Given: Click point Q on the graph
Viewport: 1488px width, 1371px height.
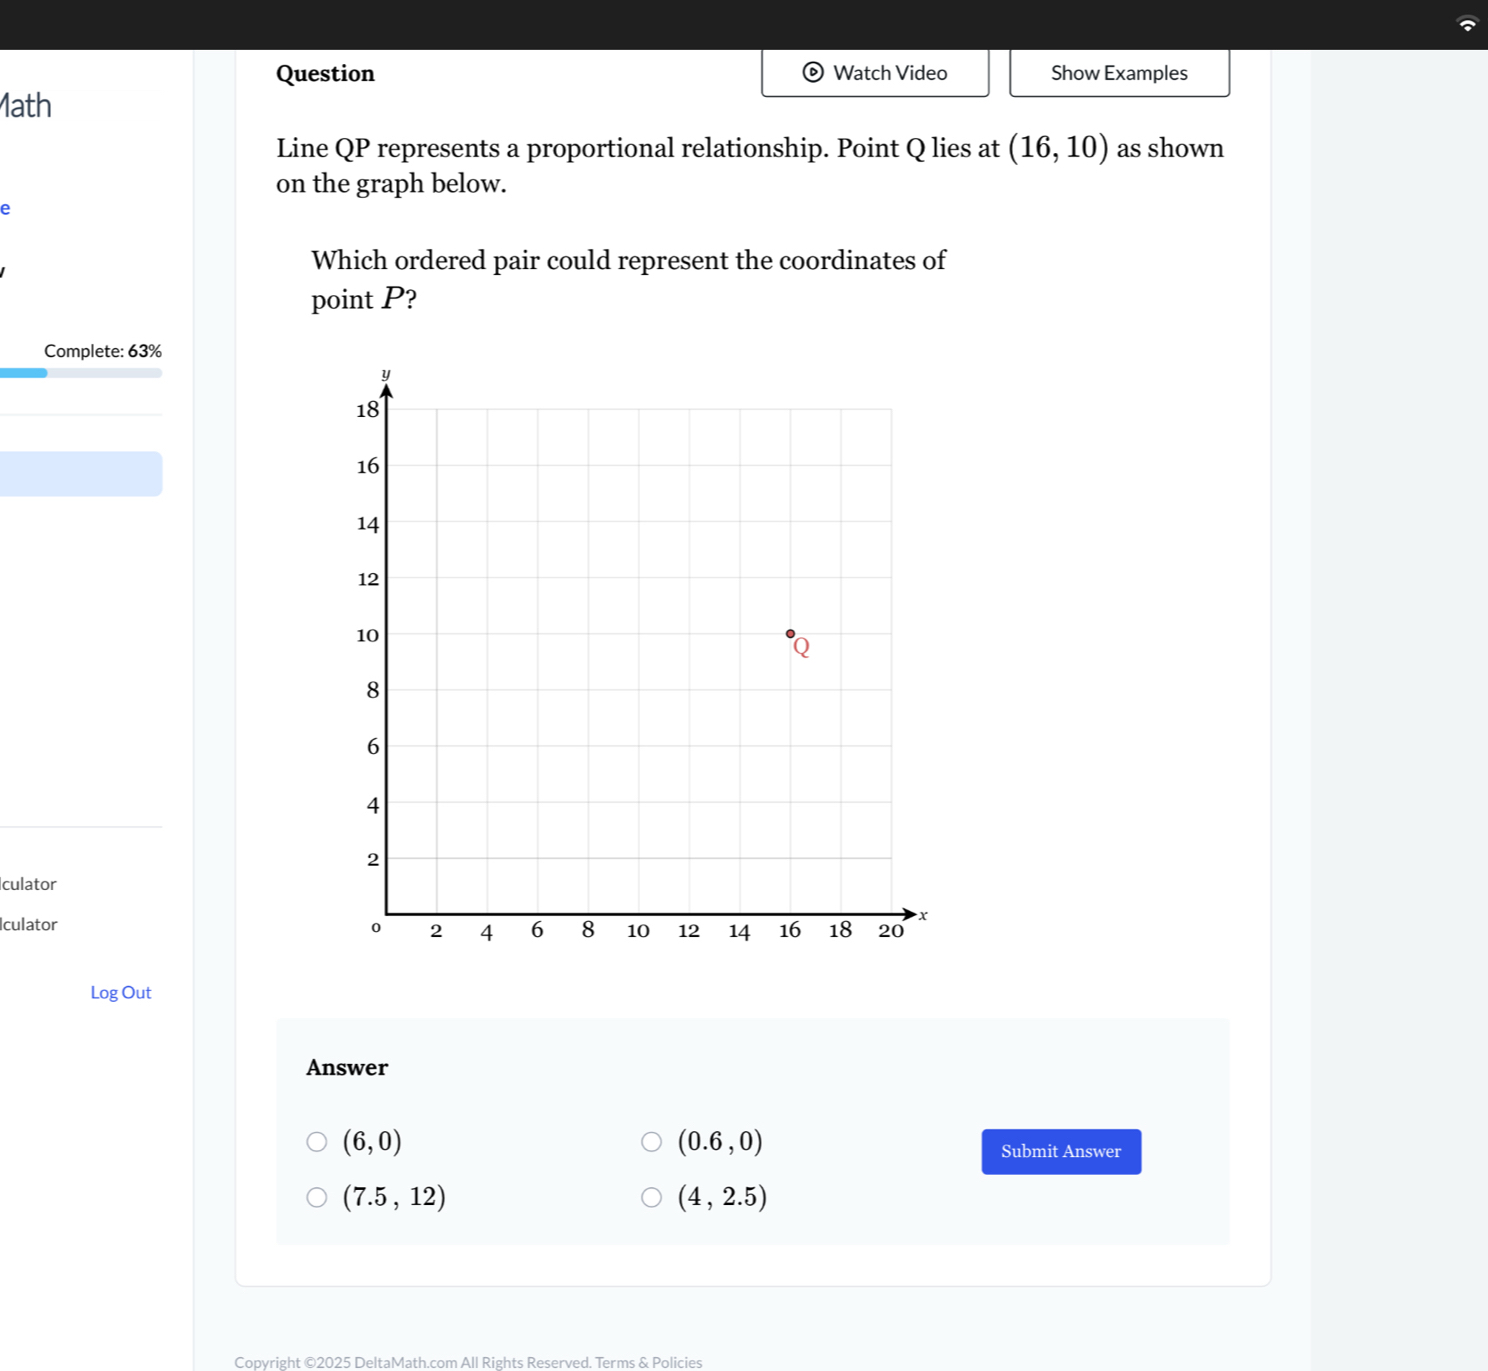Looking at the screenshot, I should (790, 633).
